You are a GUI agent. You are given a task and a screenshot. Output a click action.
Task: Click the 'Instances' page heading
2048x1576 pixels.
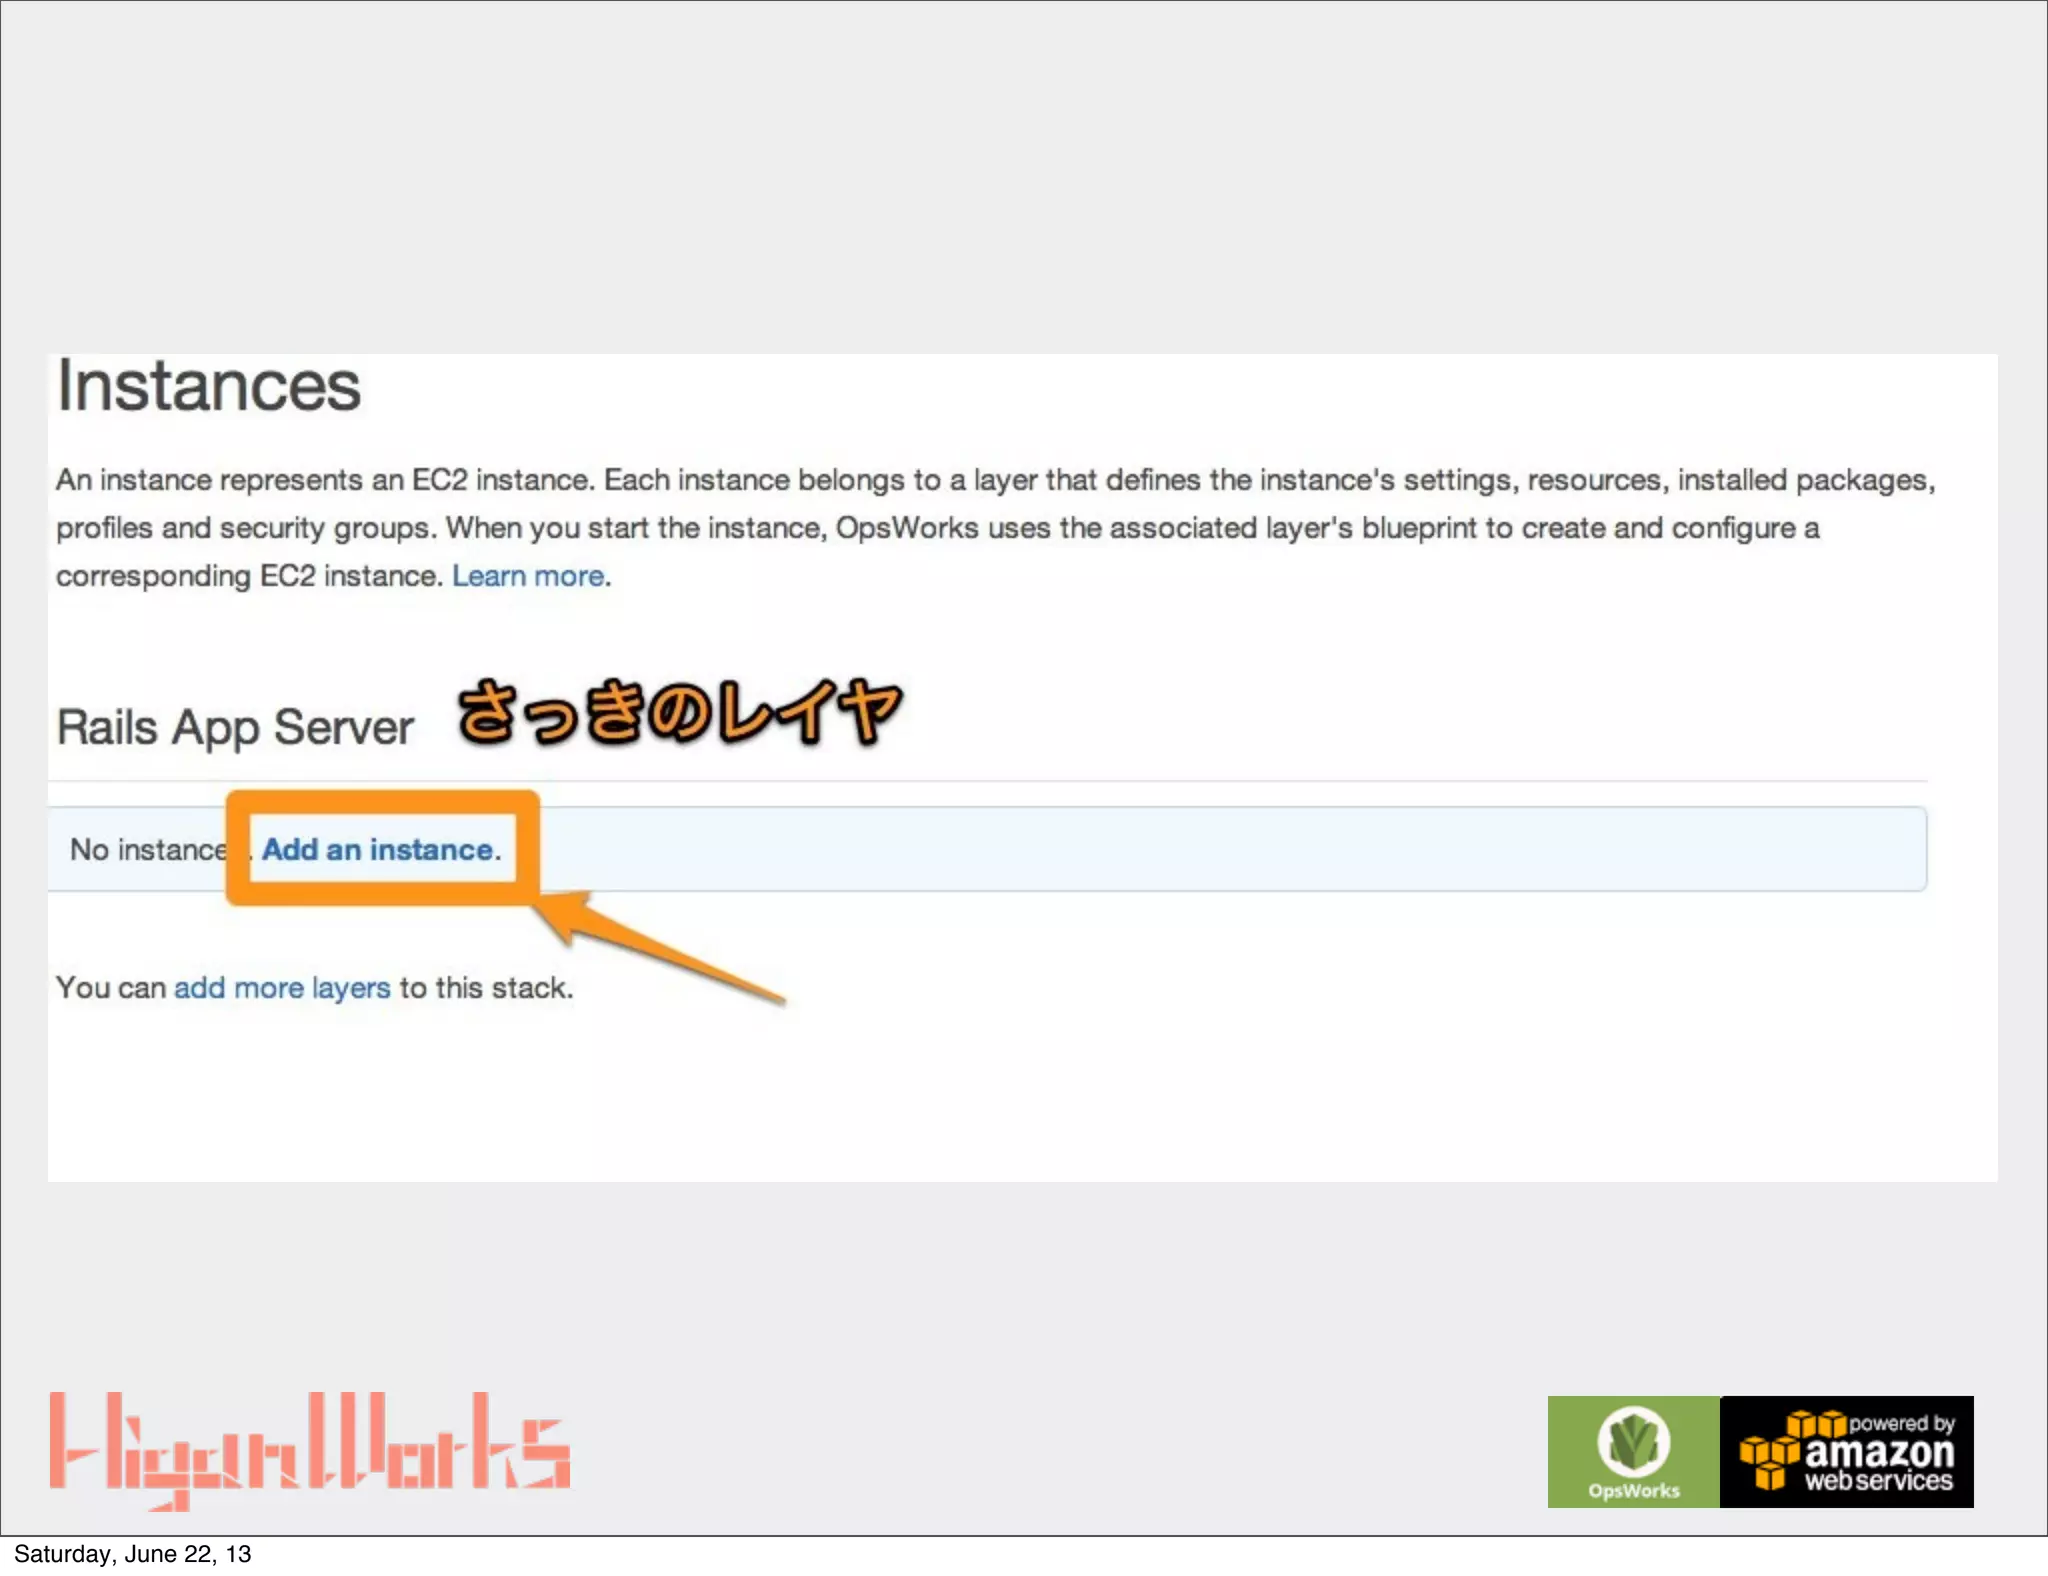(x=208, y=386)
